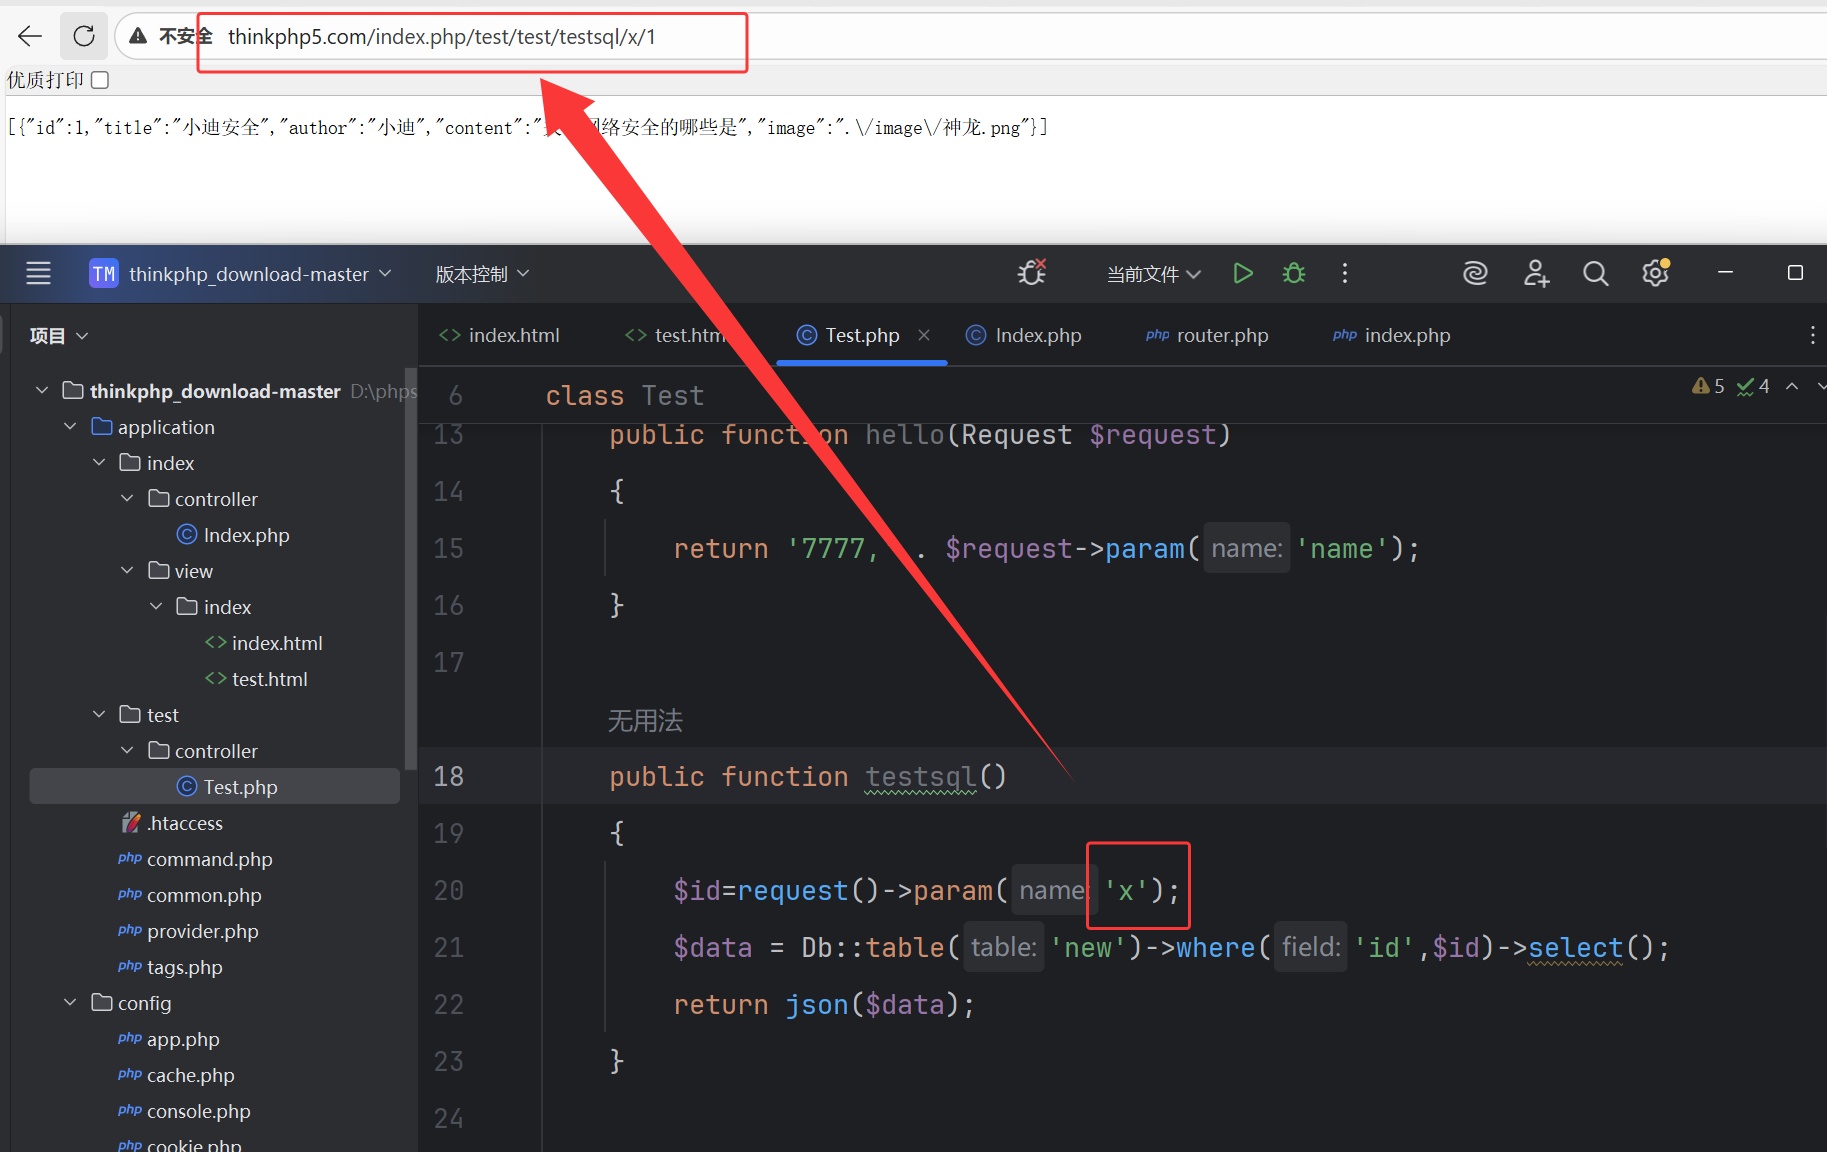Switch to test.html editor tab

676,335
